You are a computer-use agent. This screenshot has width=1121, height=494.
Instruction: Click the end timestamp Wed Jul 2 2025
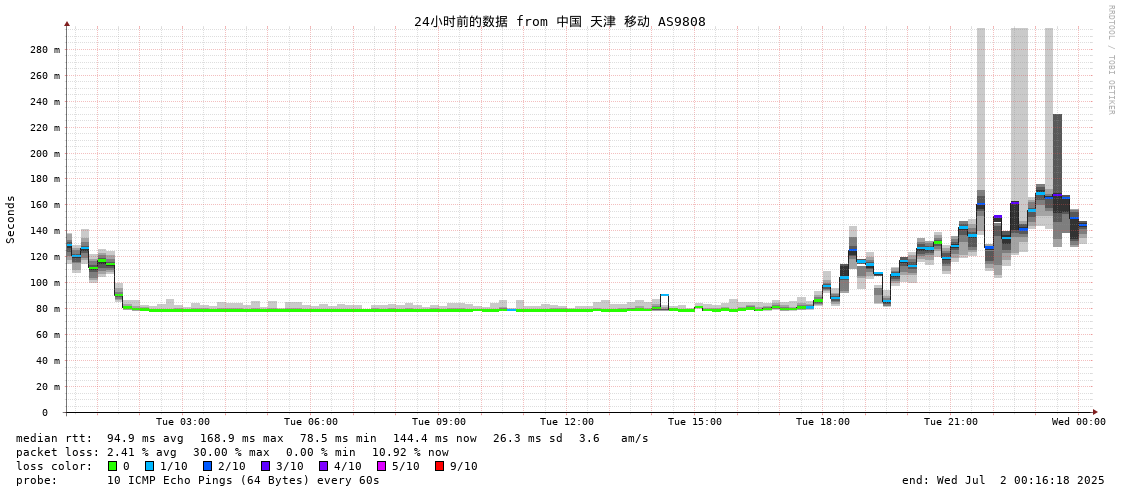click(1003, 480)
